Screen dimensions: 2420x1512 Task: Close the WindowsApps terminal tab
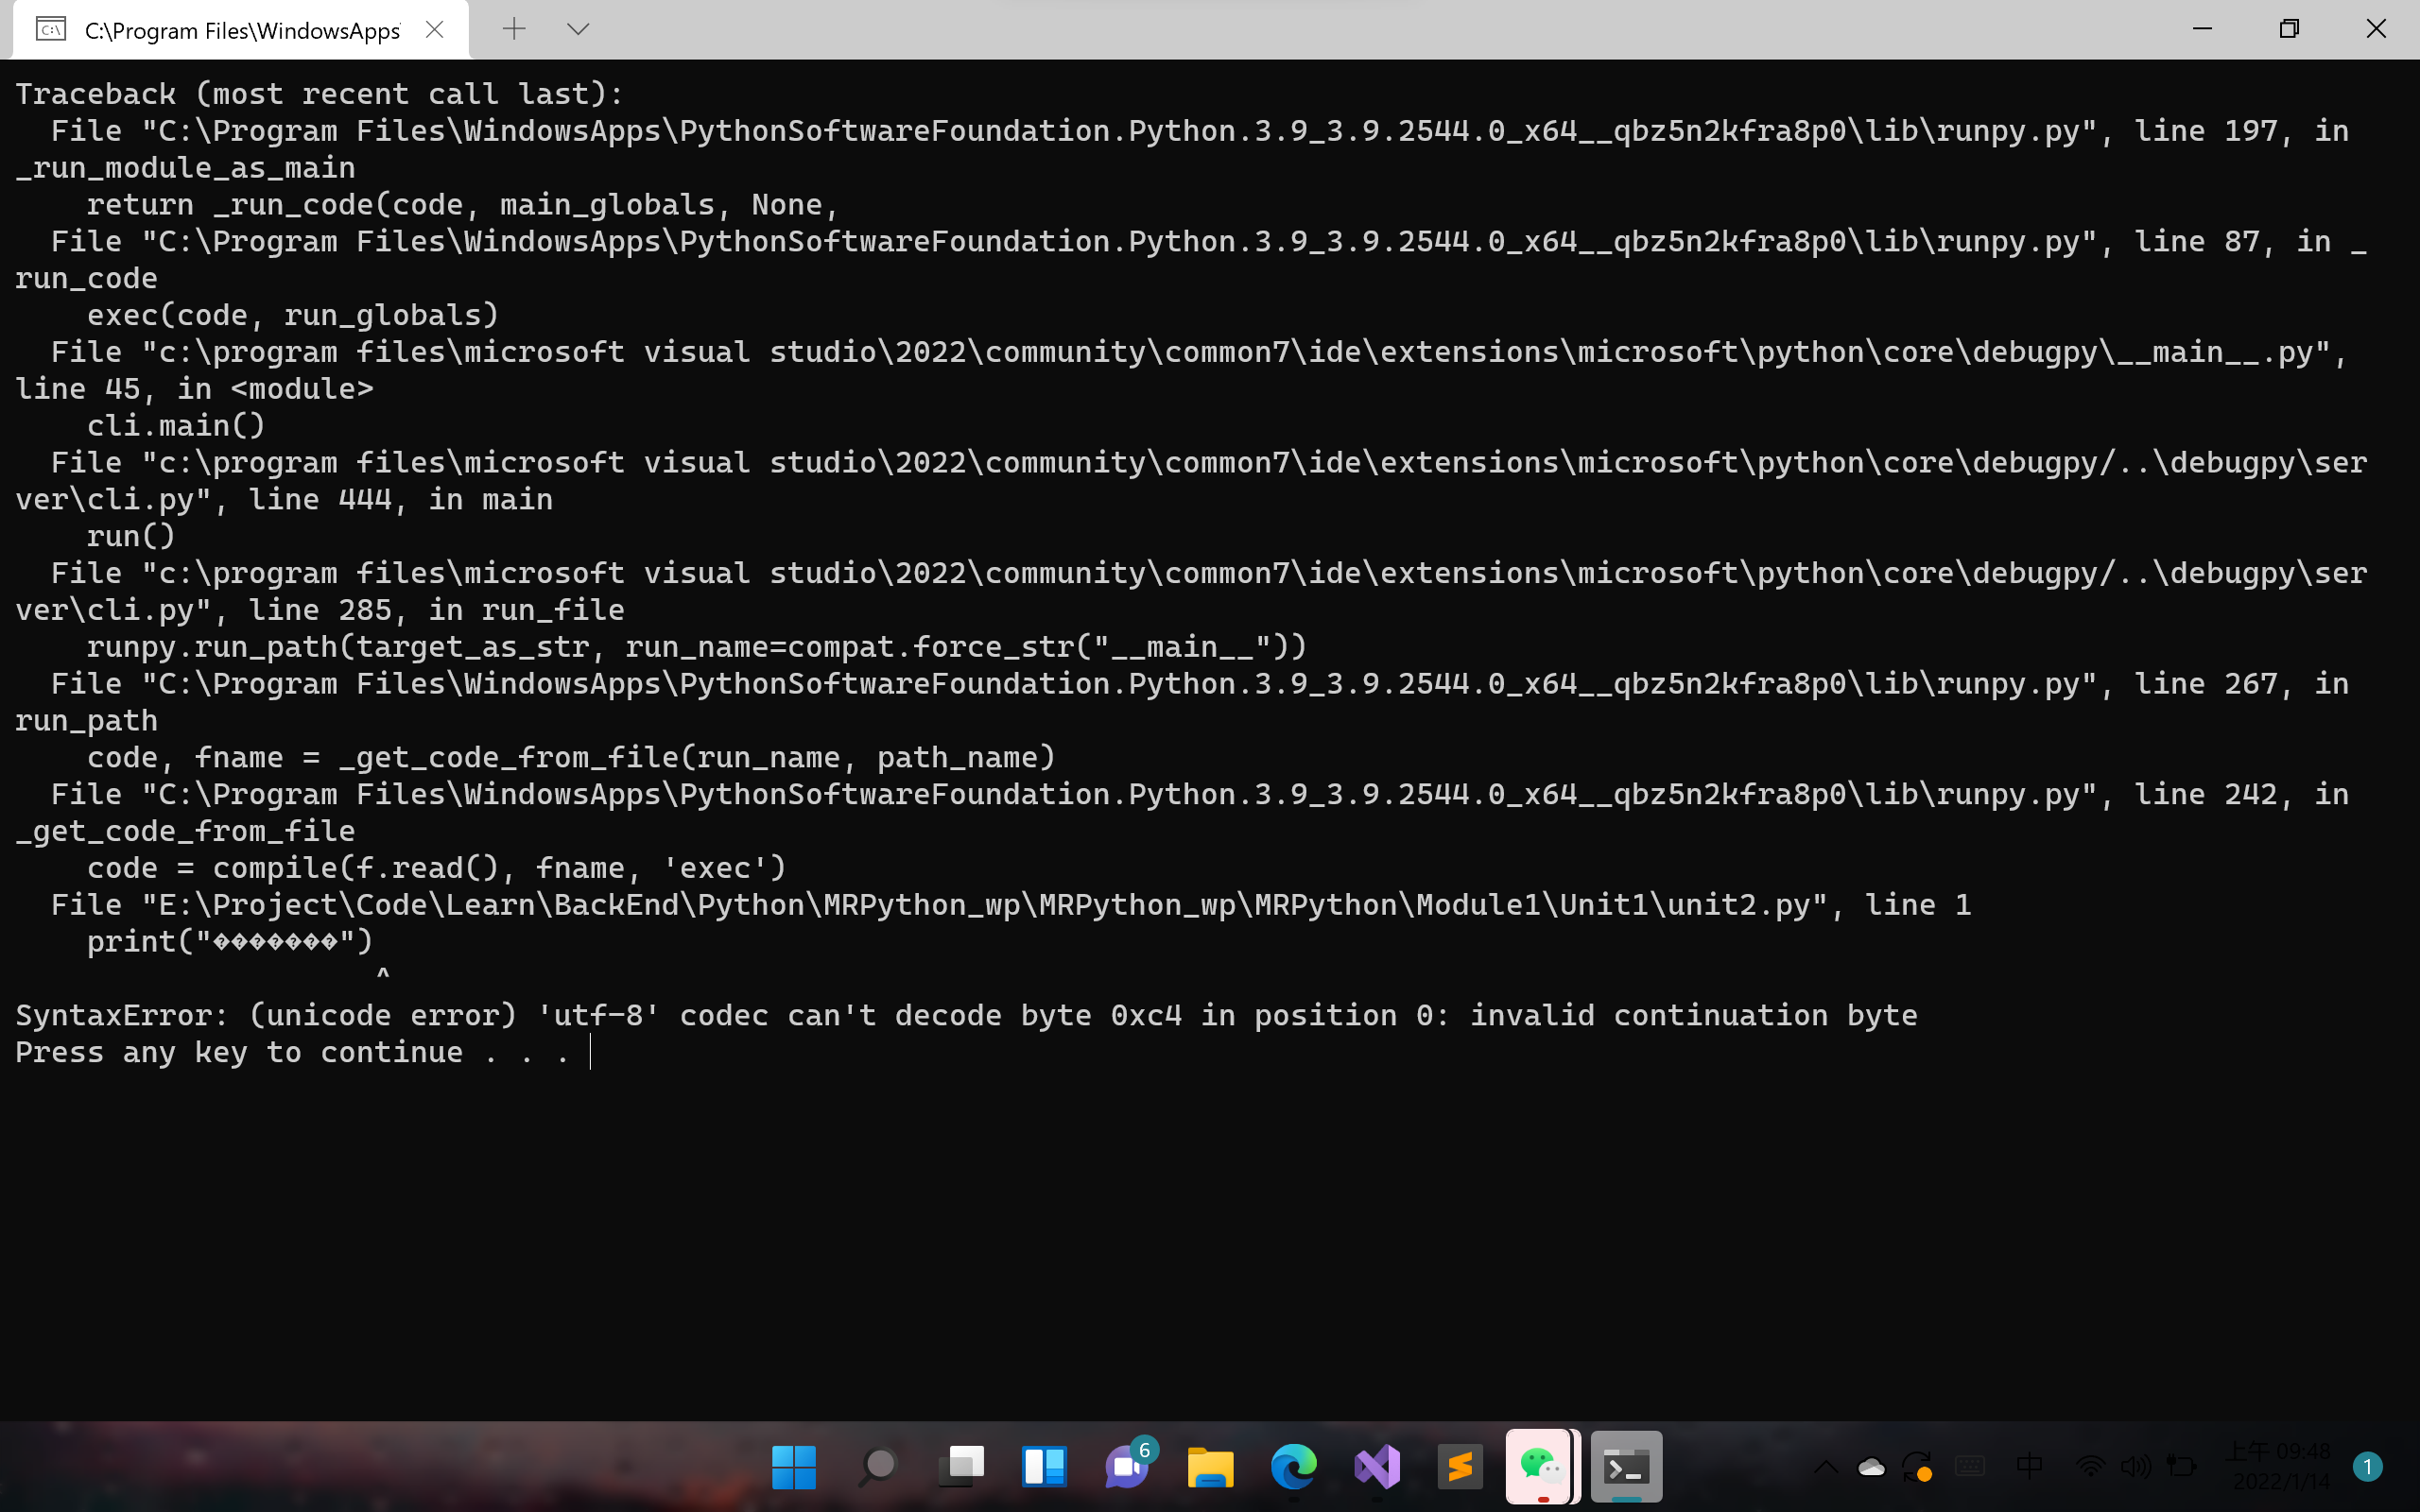pyautogui.click(x=434, y=30)
